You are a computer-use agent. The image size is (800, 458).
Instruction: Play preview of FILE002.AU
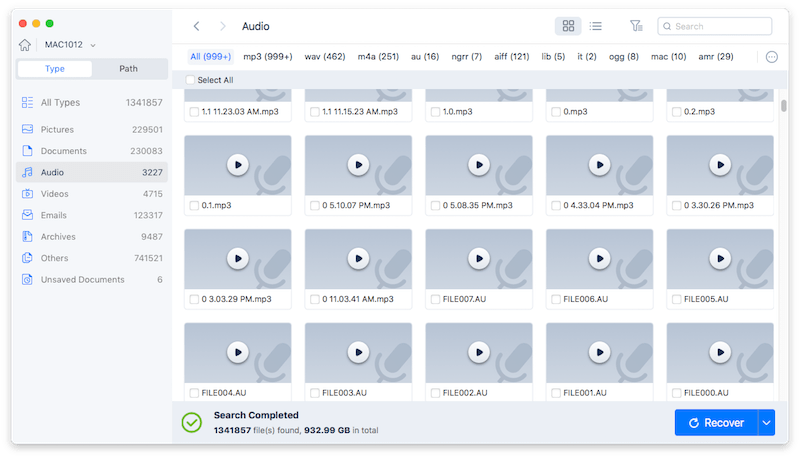pos(479,352)
